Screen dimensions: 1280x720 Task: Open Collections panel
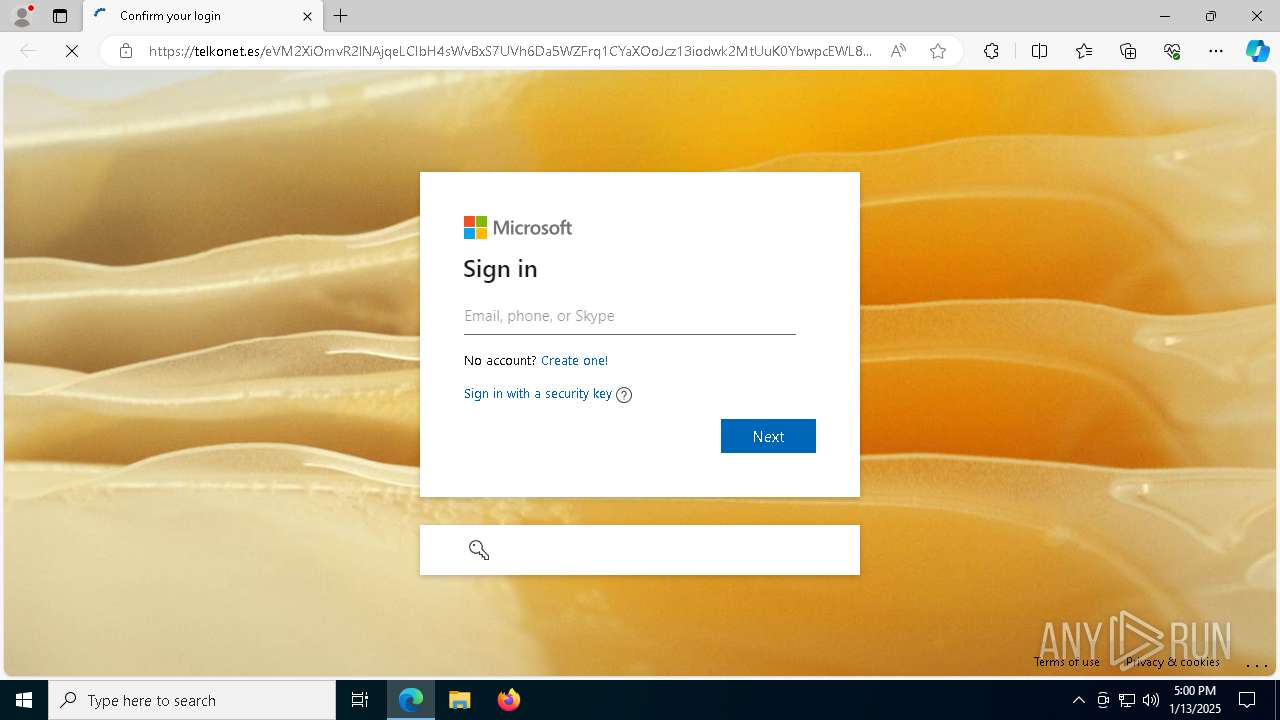point(1128,51)
